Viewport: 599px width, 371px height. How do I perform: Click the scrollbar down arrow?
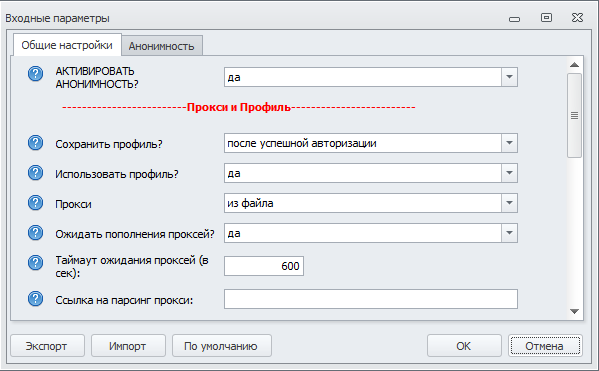click(575, 311)
